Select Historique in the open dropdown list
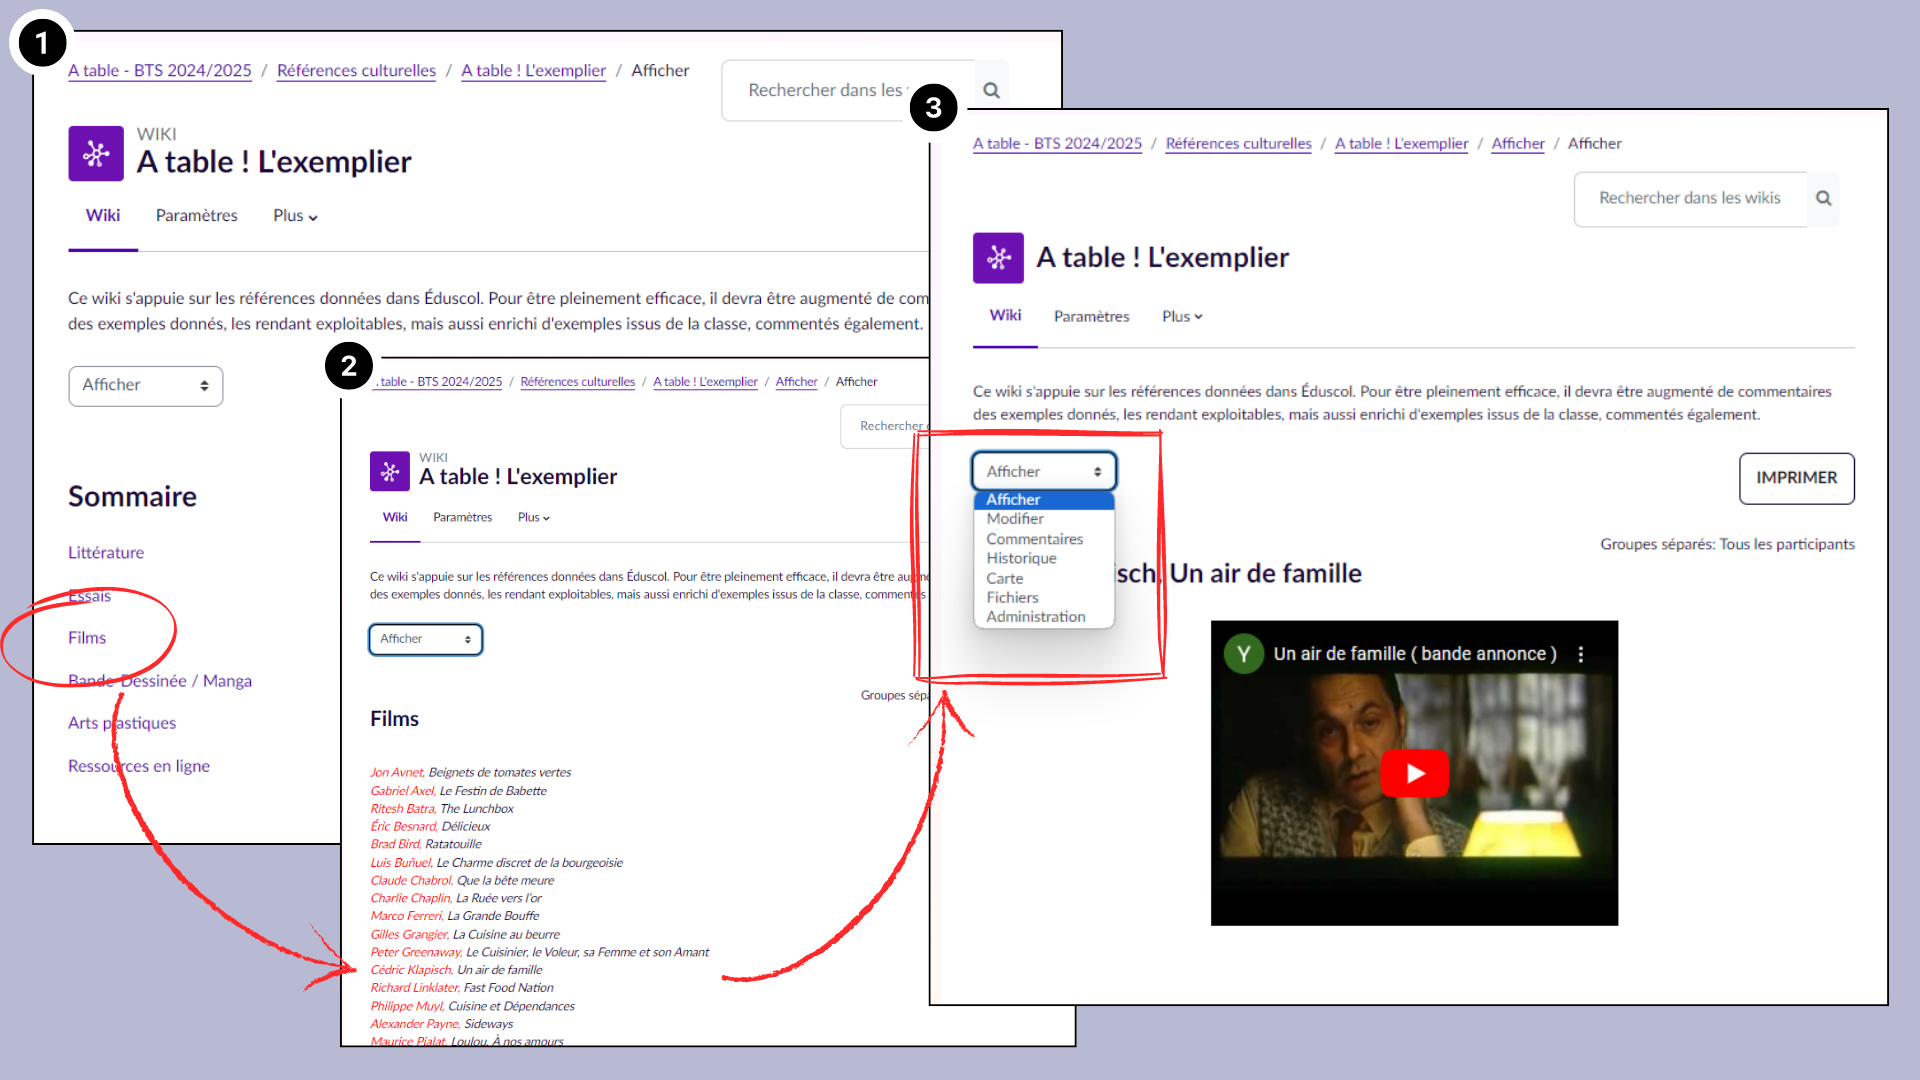 pos(1021,558)
